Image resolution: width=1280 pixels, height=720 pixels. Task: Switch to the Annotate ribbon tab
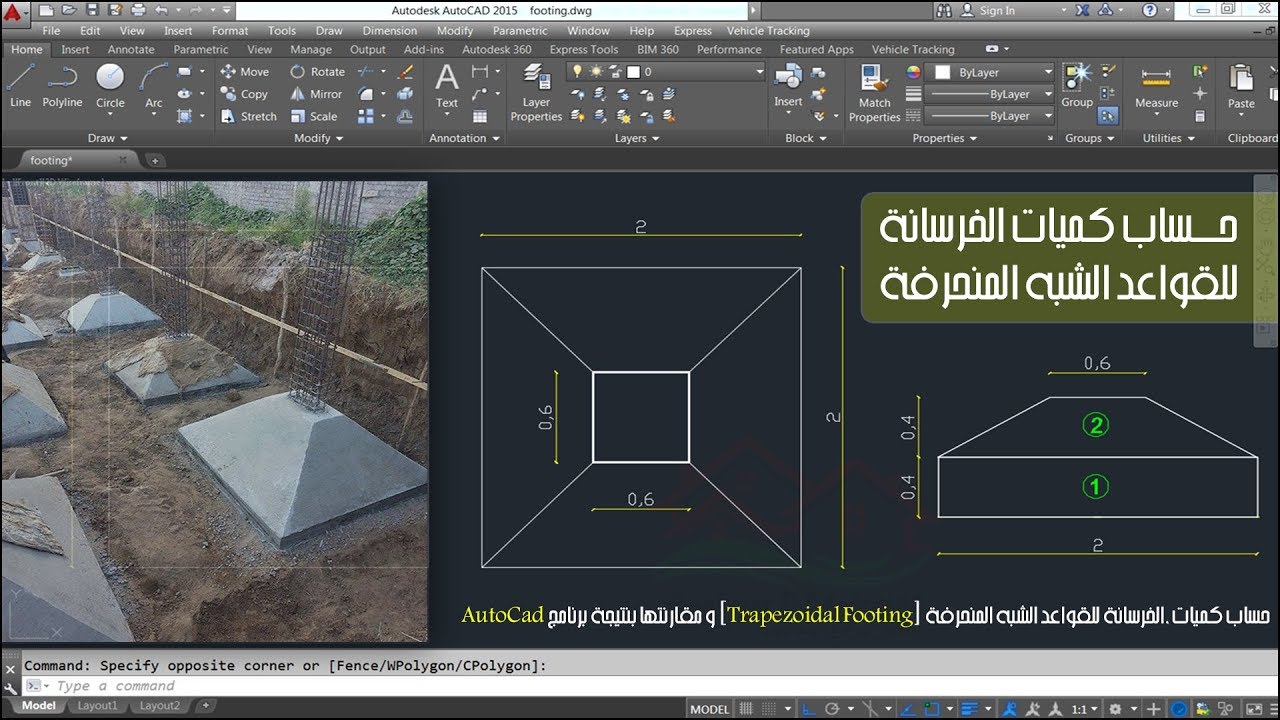coord(131,49)
